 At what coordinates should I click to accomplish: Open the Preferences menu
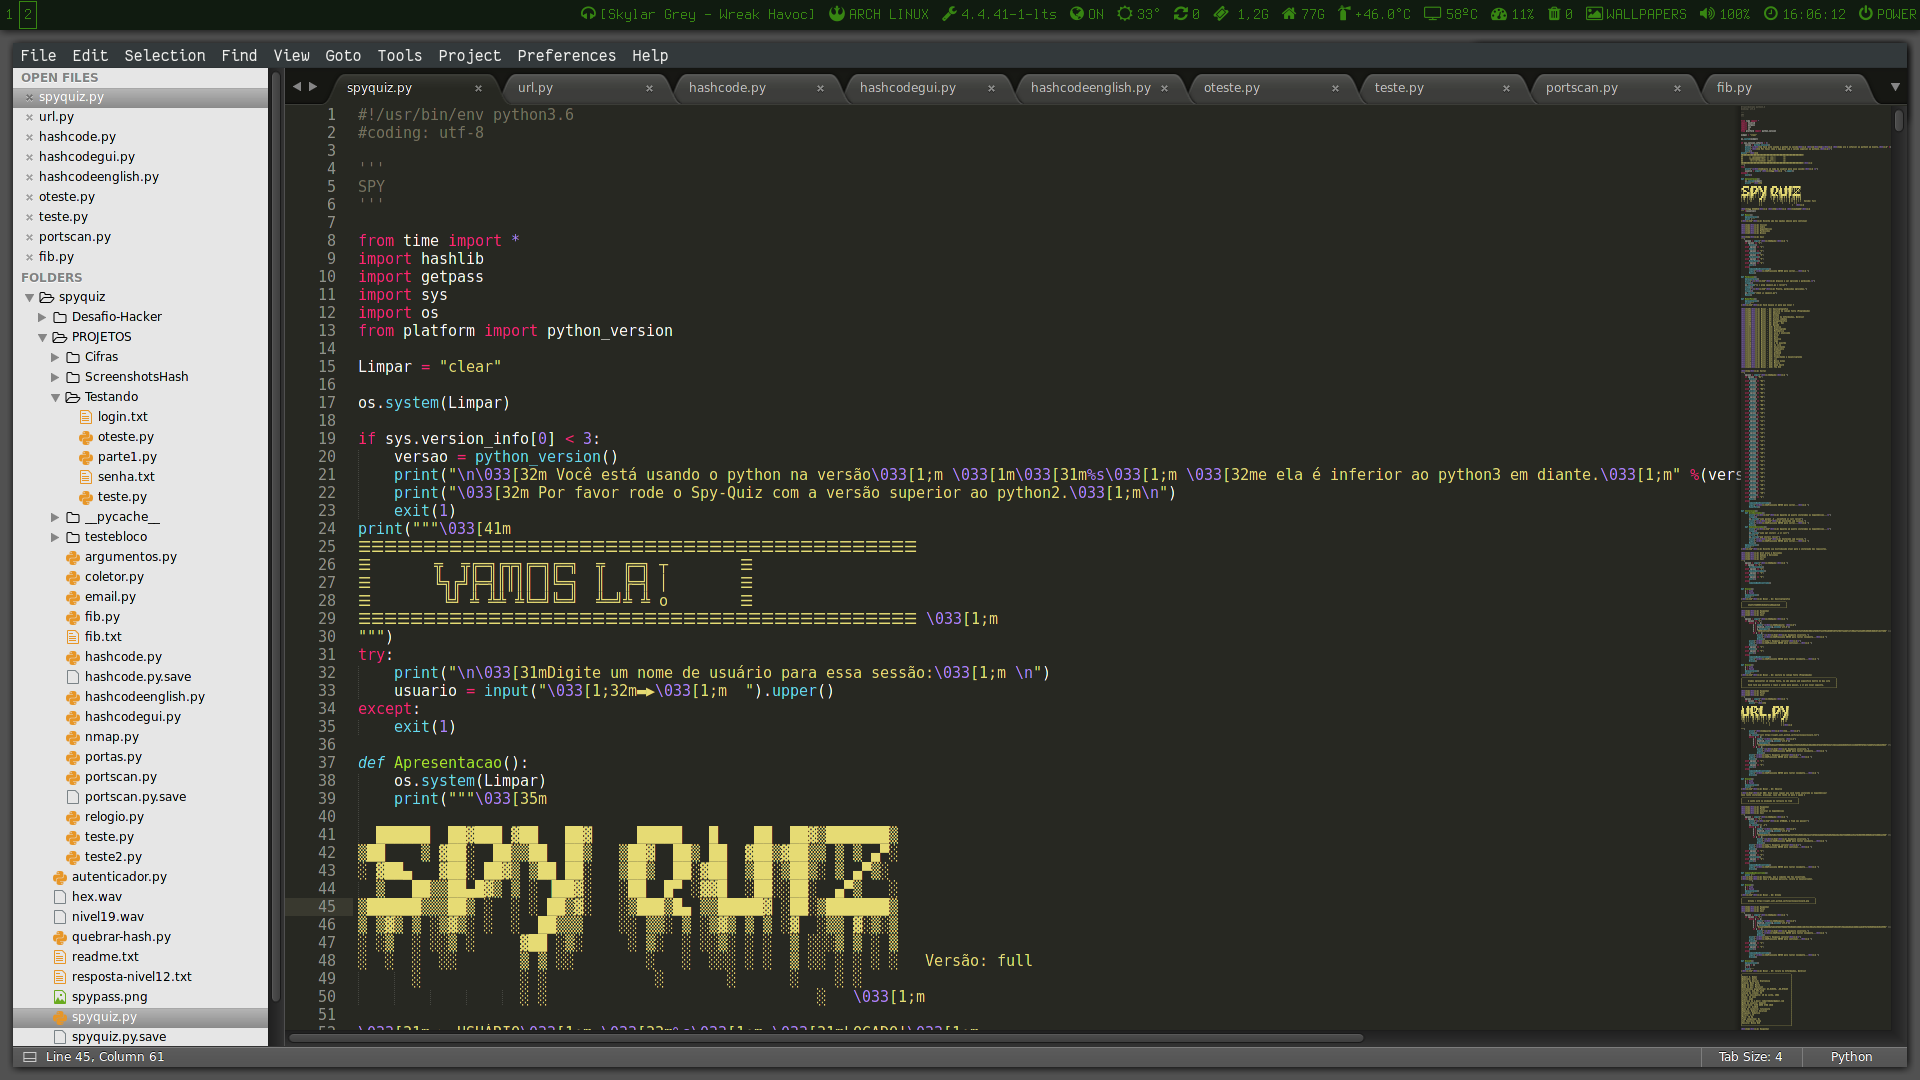(x=566, y=56)
